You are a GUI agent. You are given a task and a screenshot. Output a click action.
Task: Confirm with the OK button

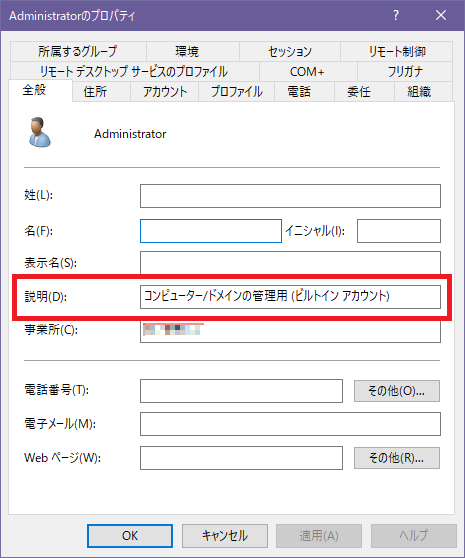click(x=130, y=536)
